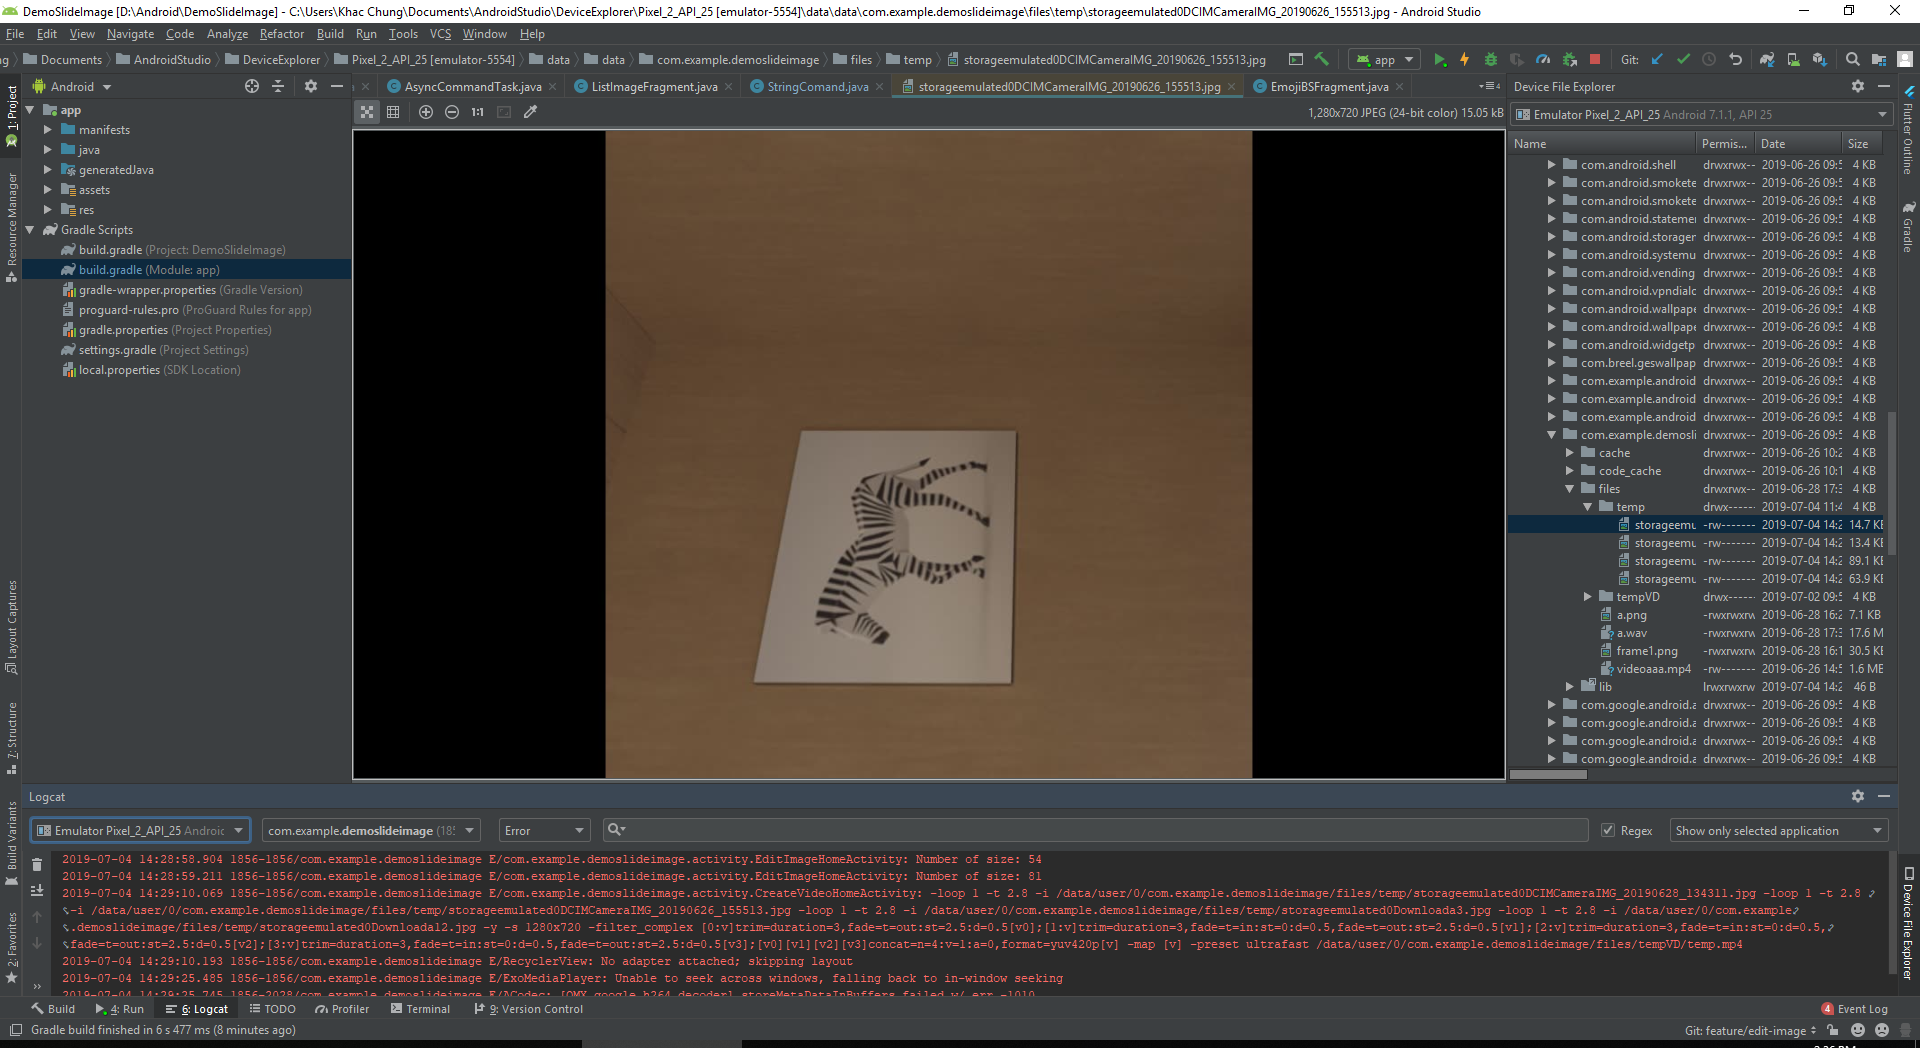Open the Error log level dropdown
Screen dimensions: 1920x1048
[x=545, y=830]
